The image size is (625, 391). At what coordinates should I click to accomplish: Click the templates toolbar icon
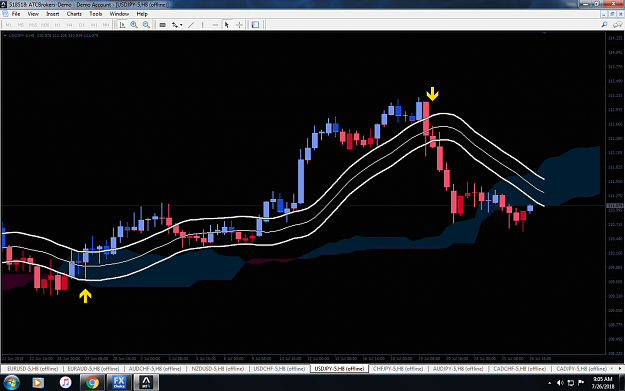255,25
